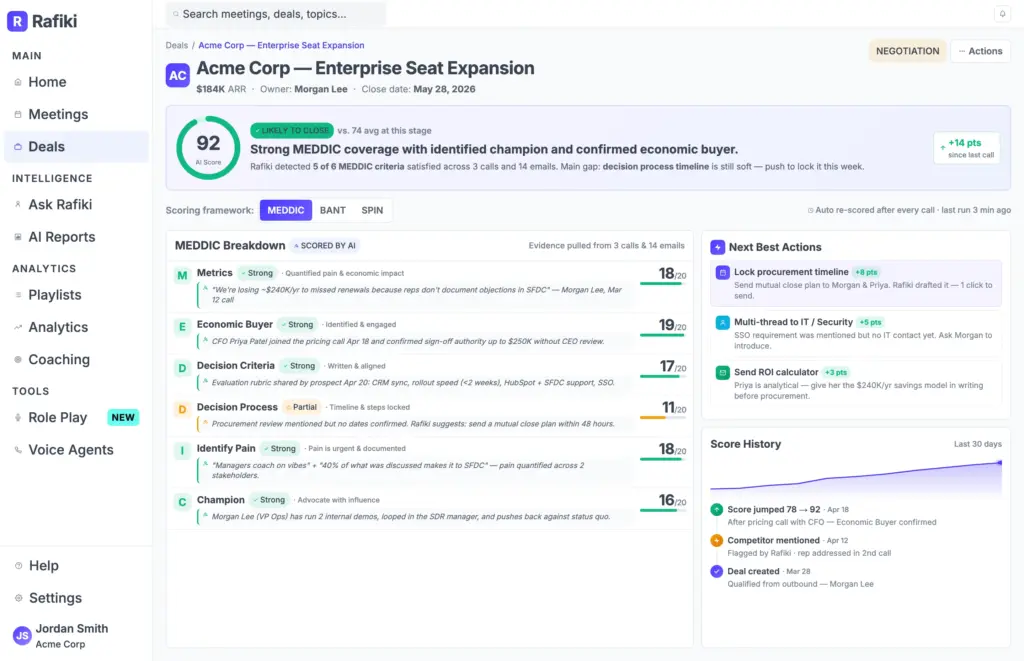Click the +14 pts since last call badge
The width and height of the screenshot is (1024, 661).
(x=967, y=148)
